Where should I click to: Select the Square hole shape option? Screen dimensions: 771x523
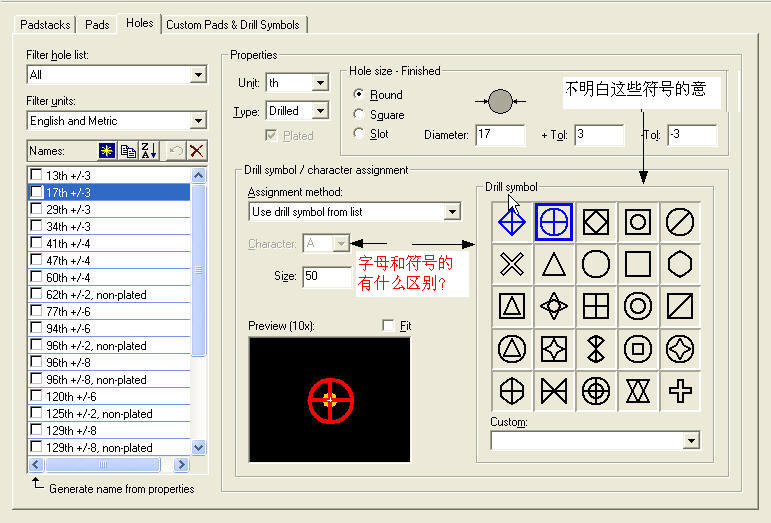[359, 114]
